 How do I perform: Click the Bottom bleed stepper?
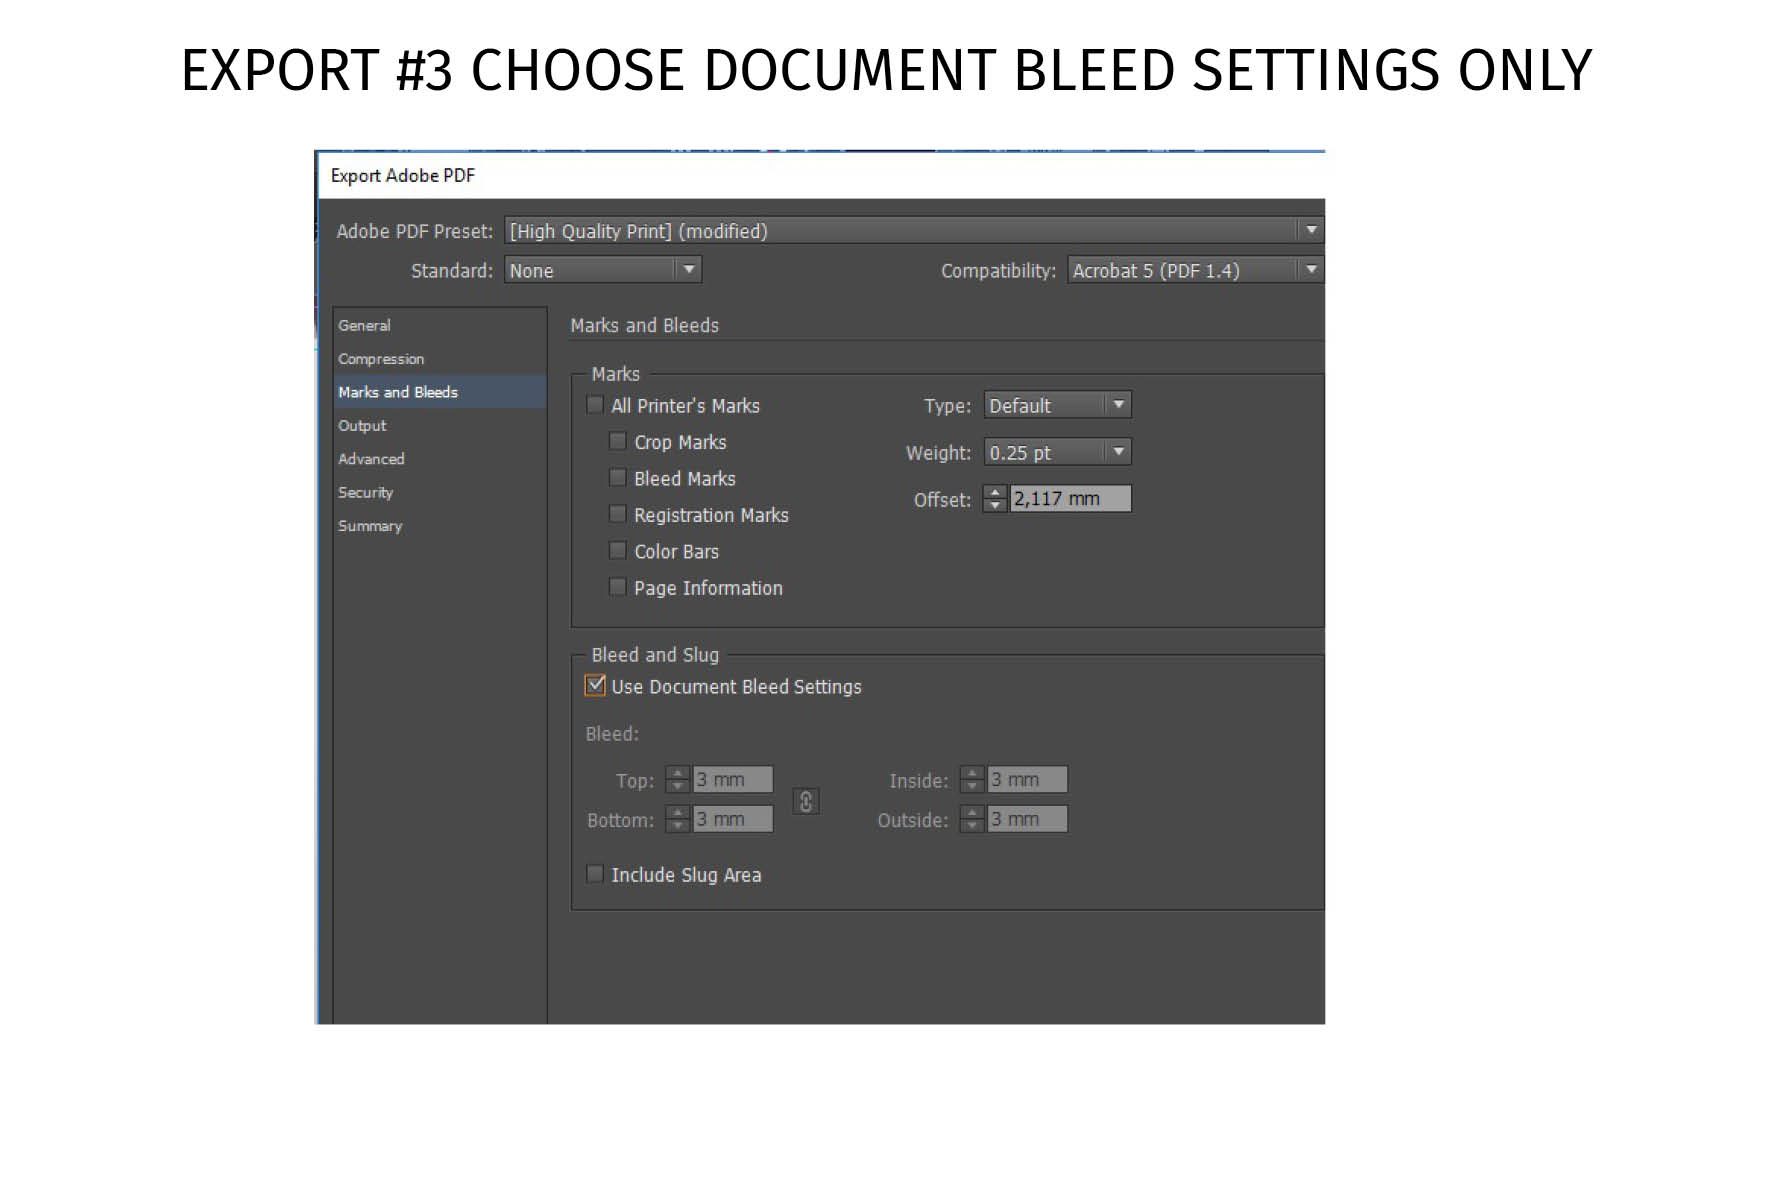click(678, 819)
